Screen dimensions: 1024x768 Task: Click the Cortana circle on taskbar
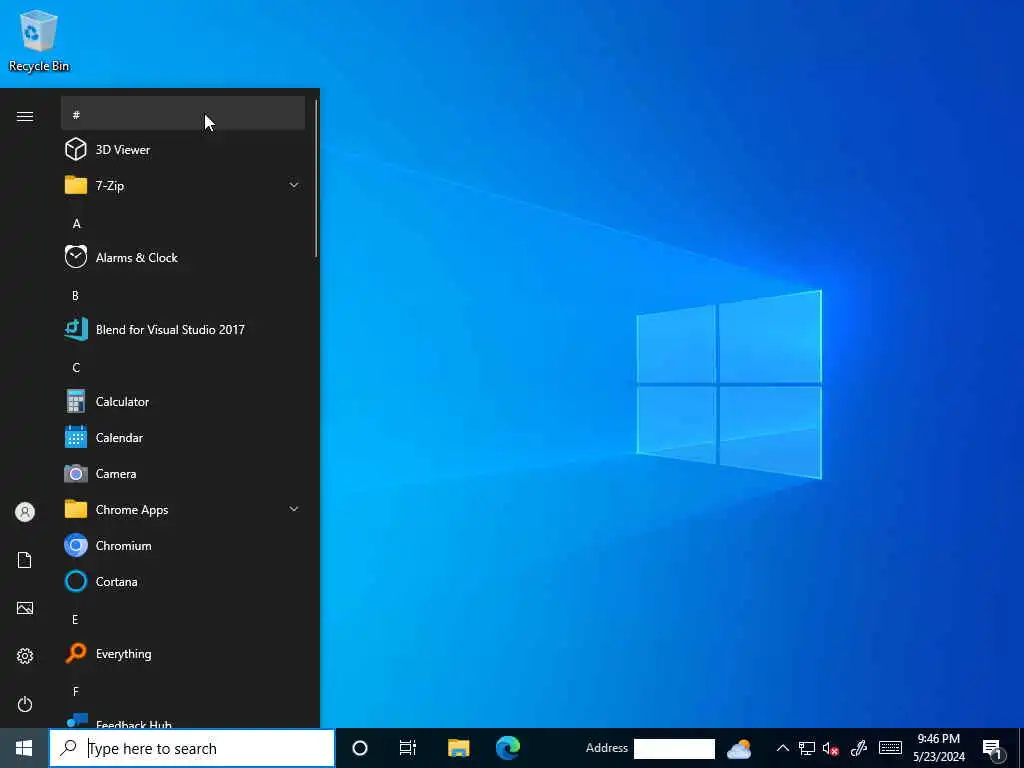coord(360,748)
